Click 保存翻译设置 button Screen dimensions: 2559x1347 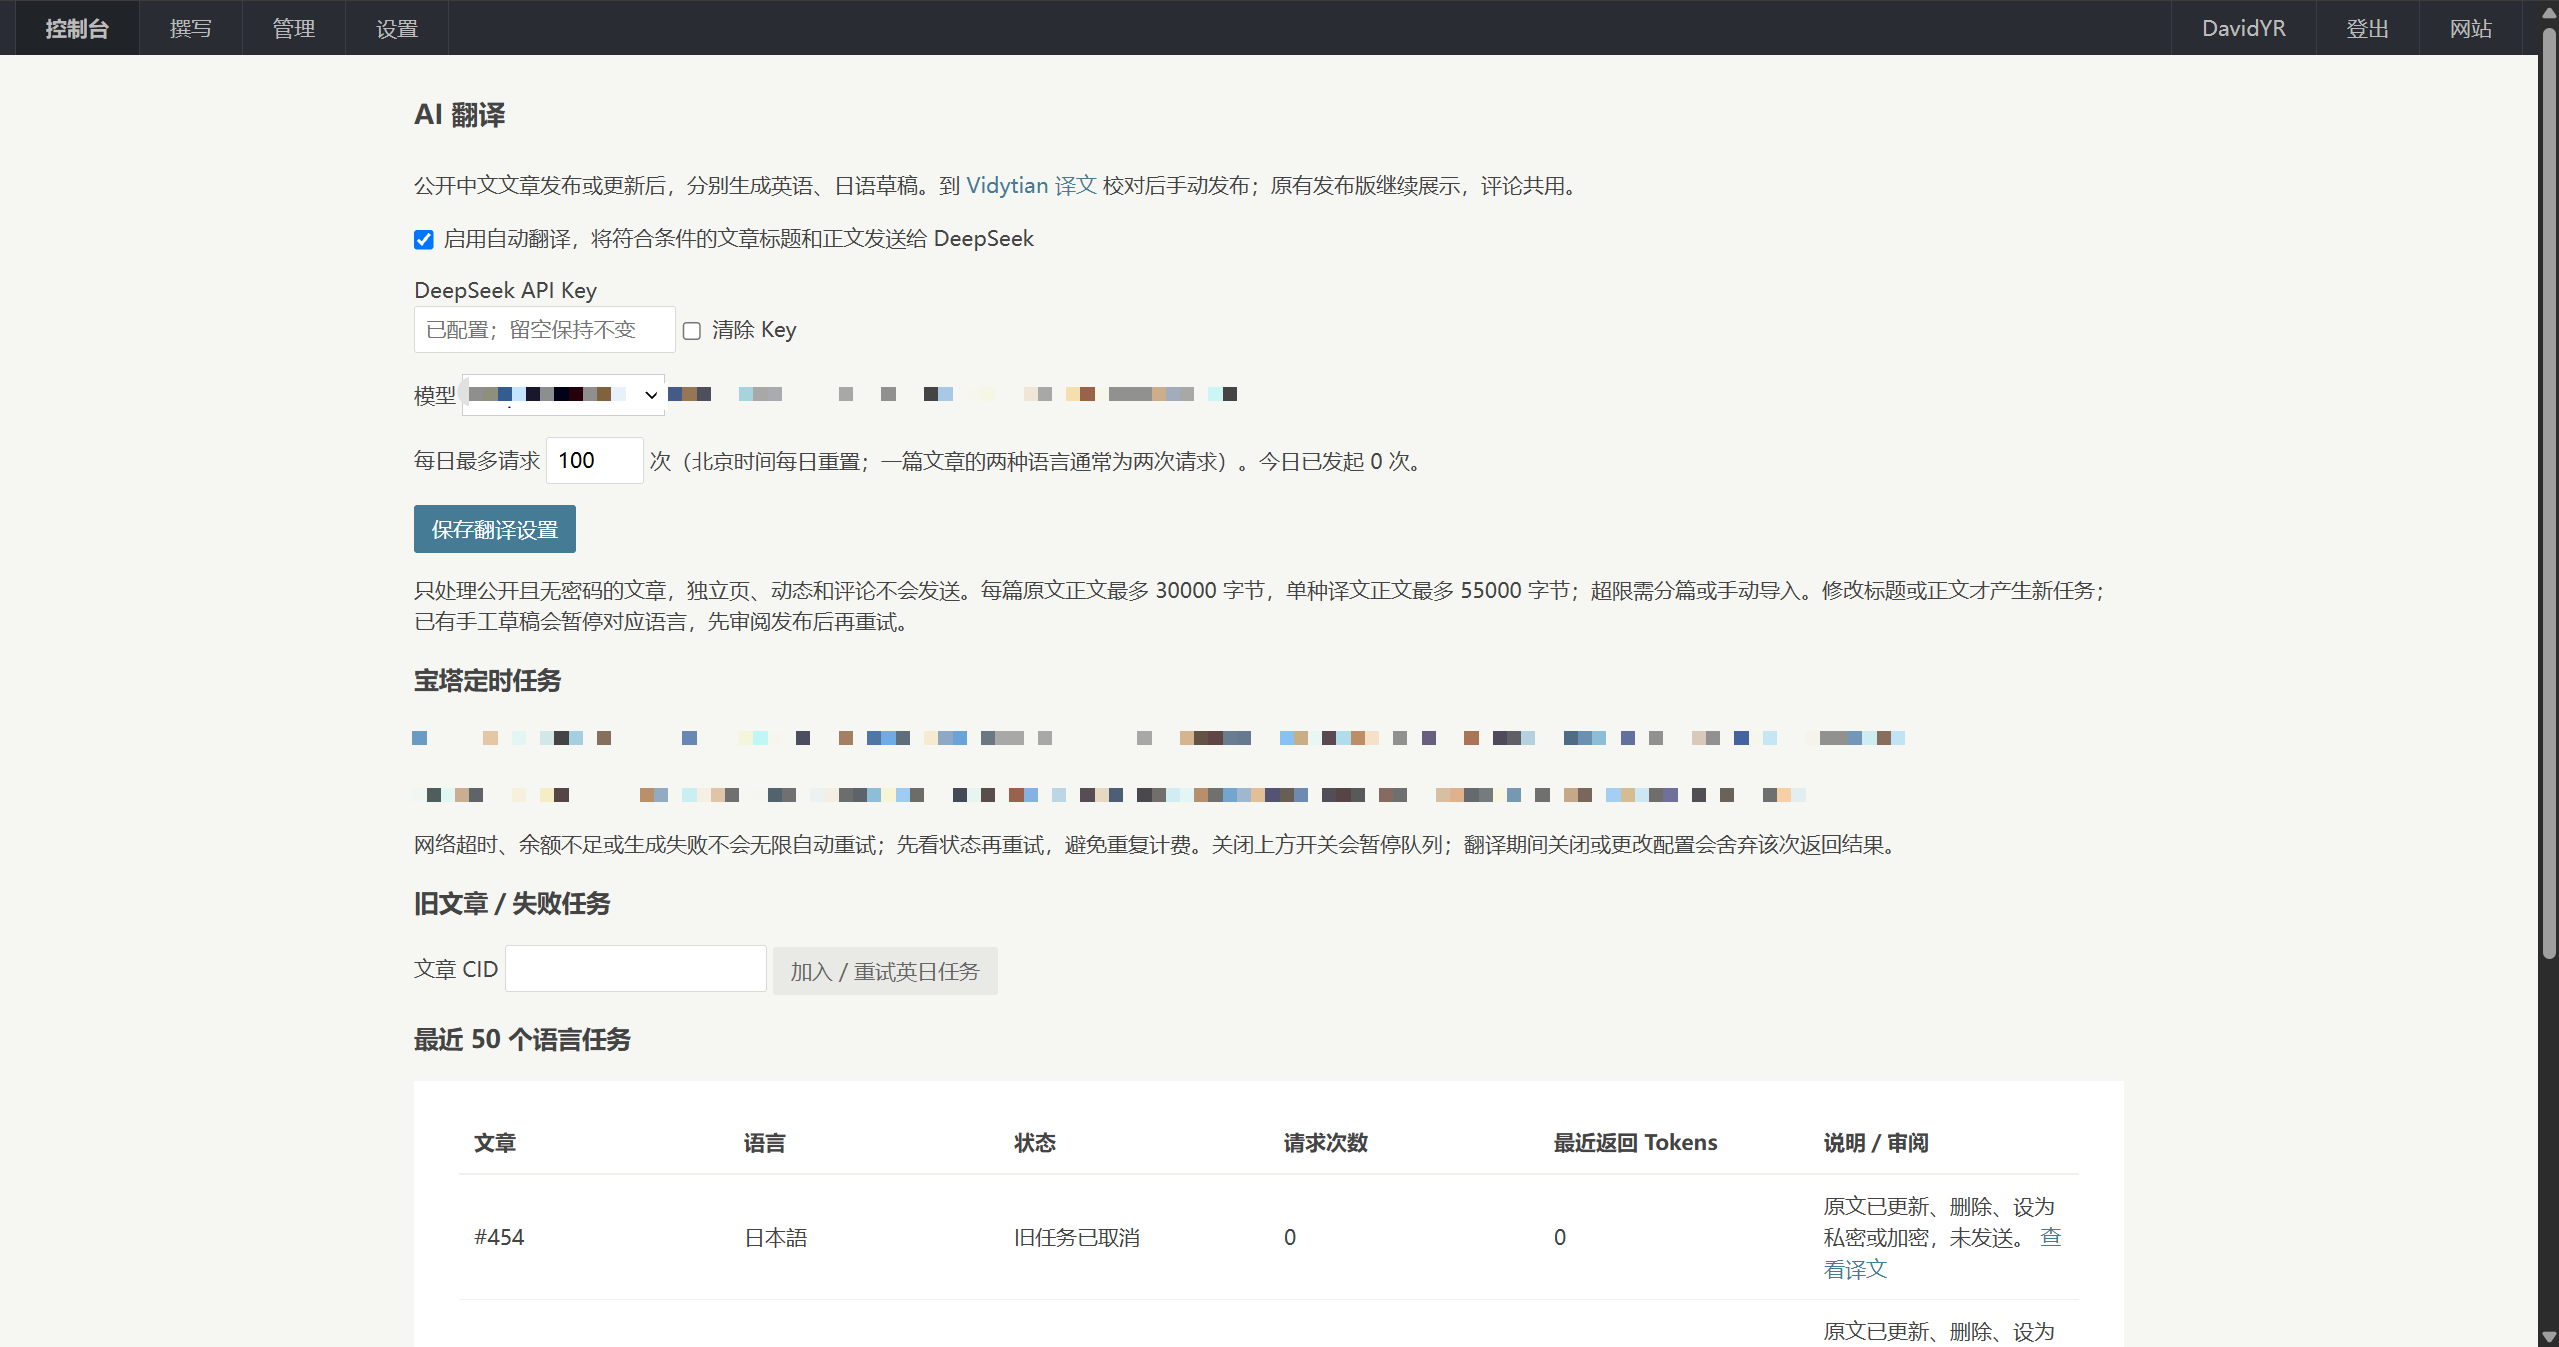click(x=495, y=529)
